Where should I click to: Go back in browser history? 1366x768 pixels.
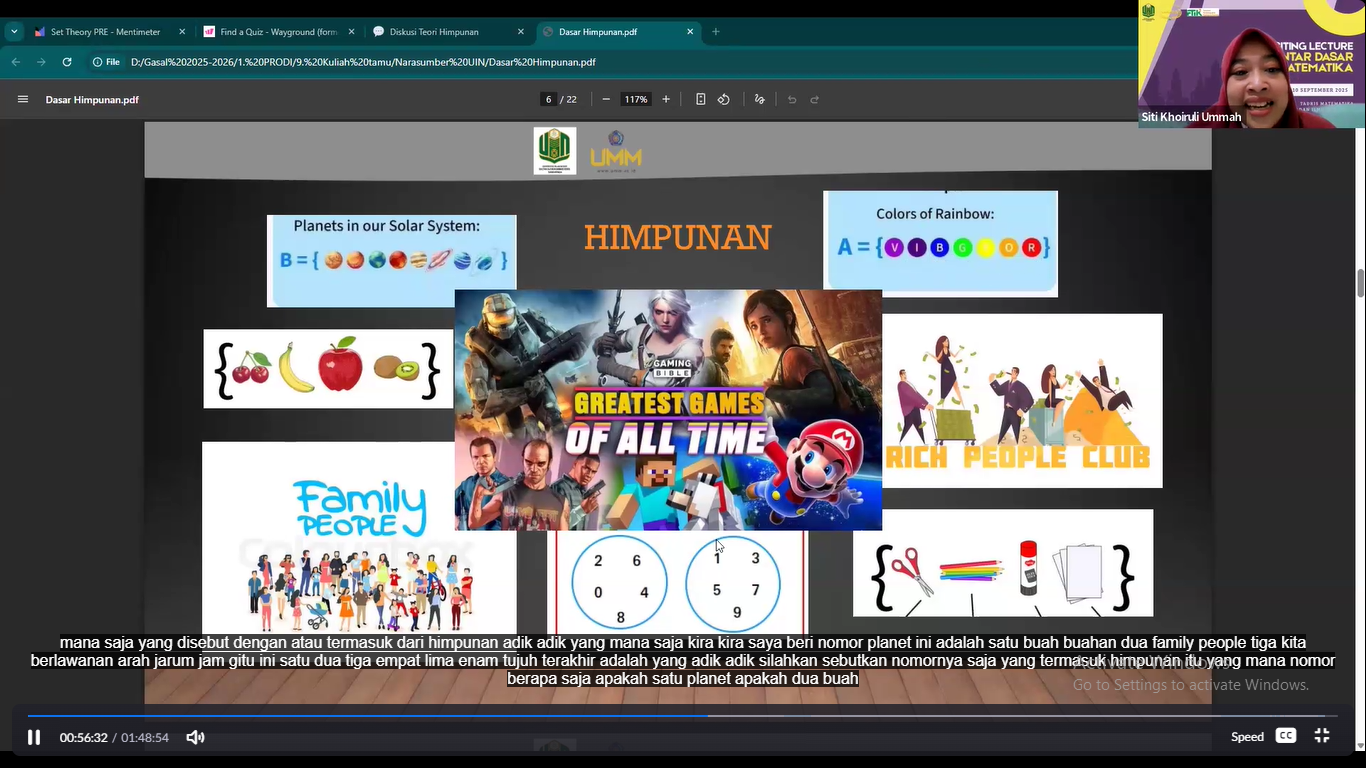tap(16, 62)
